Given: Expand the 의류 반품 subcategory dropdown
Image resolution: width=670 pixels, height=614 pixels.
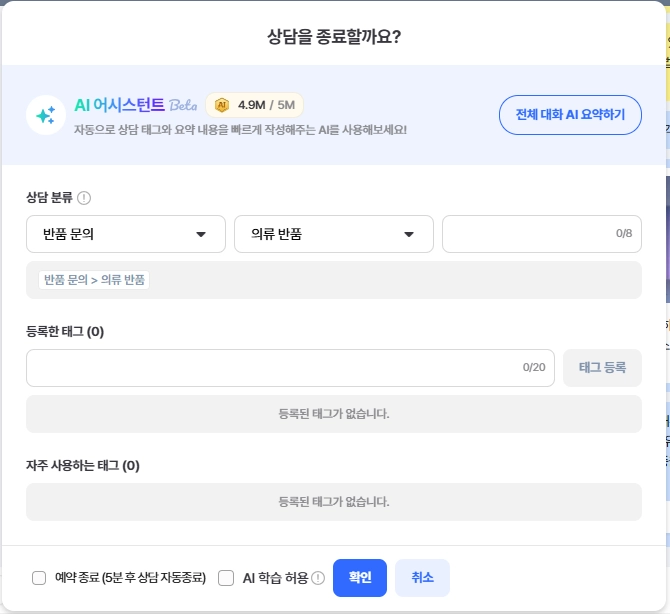Looking at the screenshot, I should point(334,234).
